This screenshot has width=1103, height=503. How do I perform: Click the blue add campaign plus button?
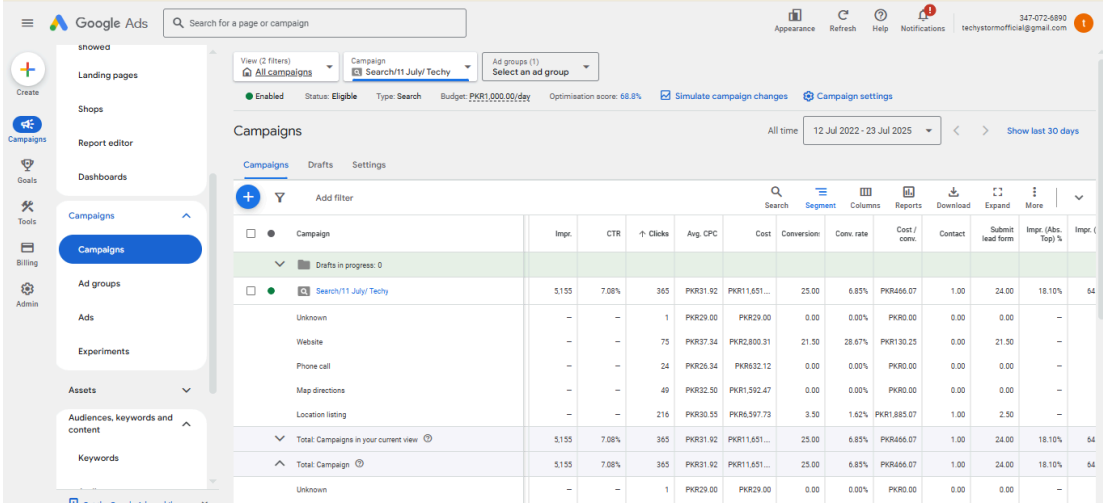(x=248, y=198)
